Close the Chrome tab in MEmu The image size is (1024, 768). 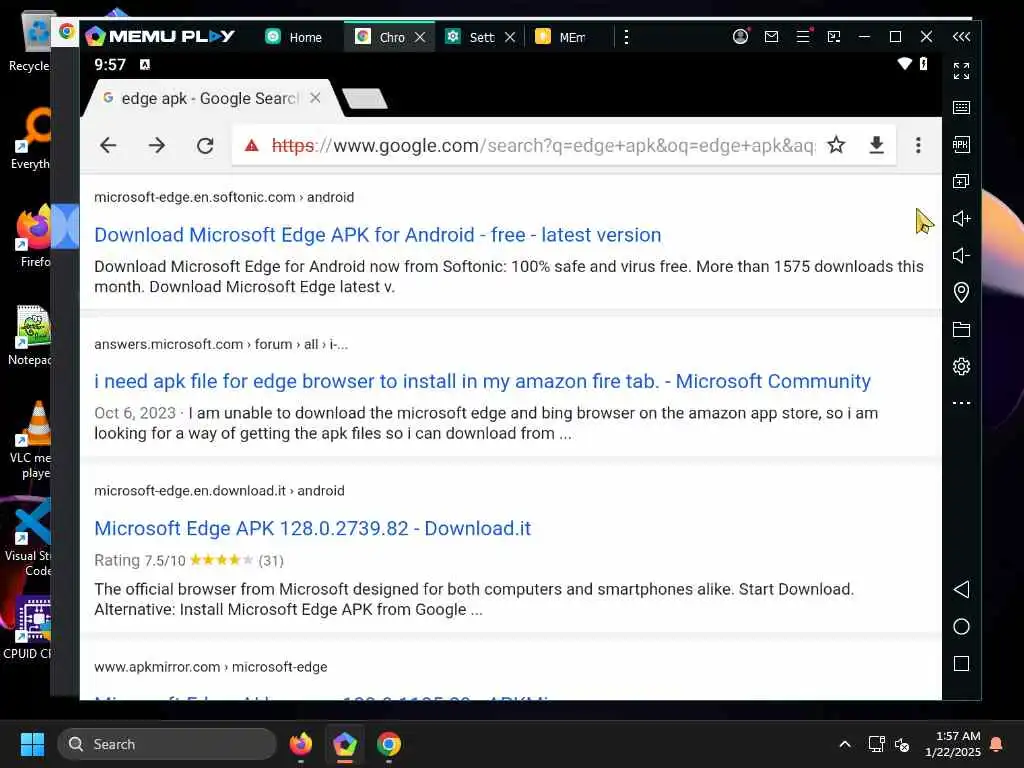click(420, 37)
